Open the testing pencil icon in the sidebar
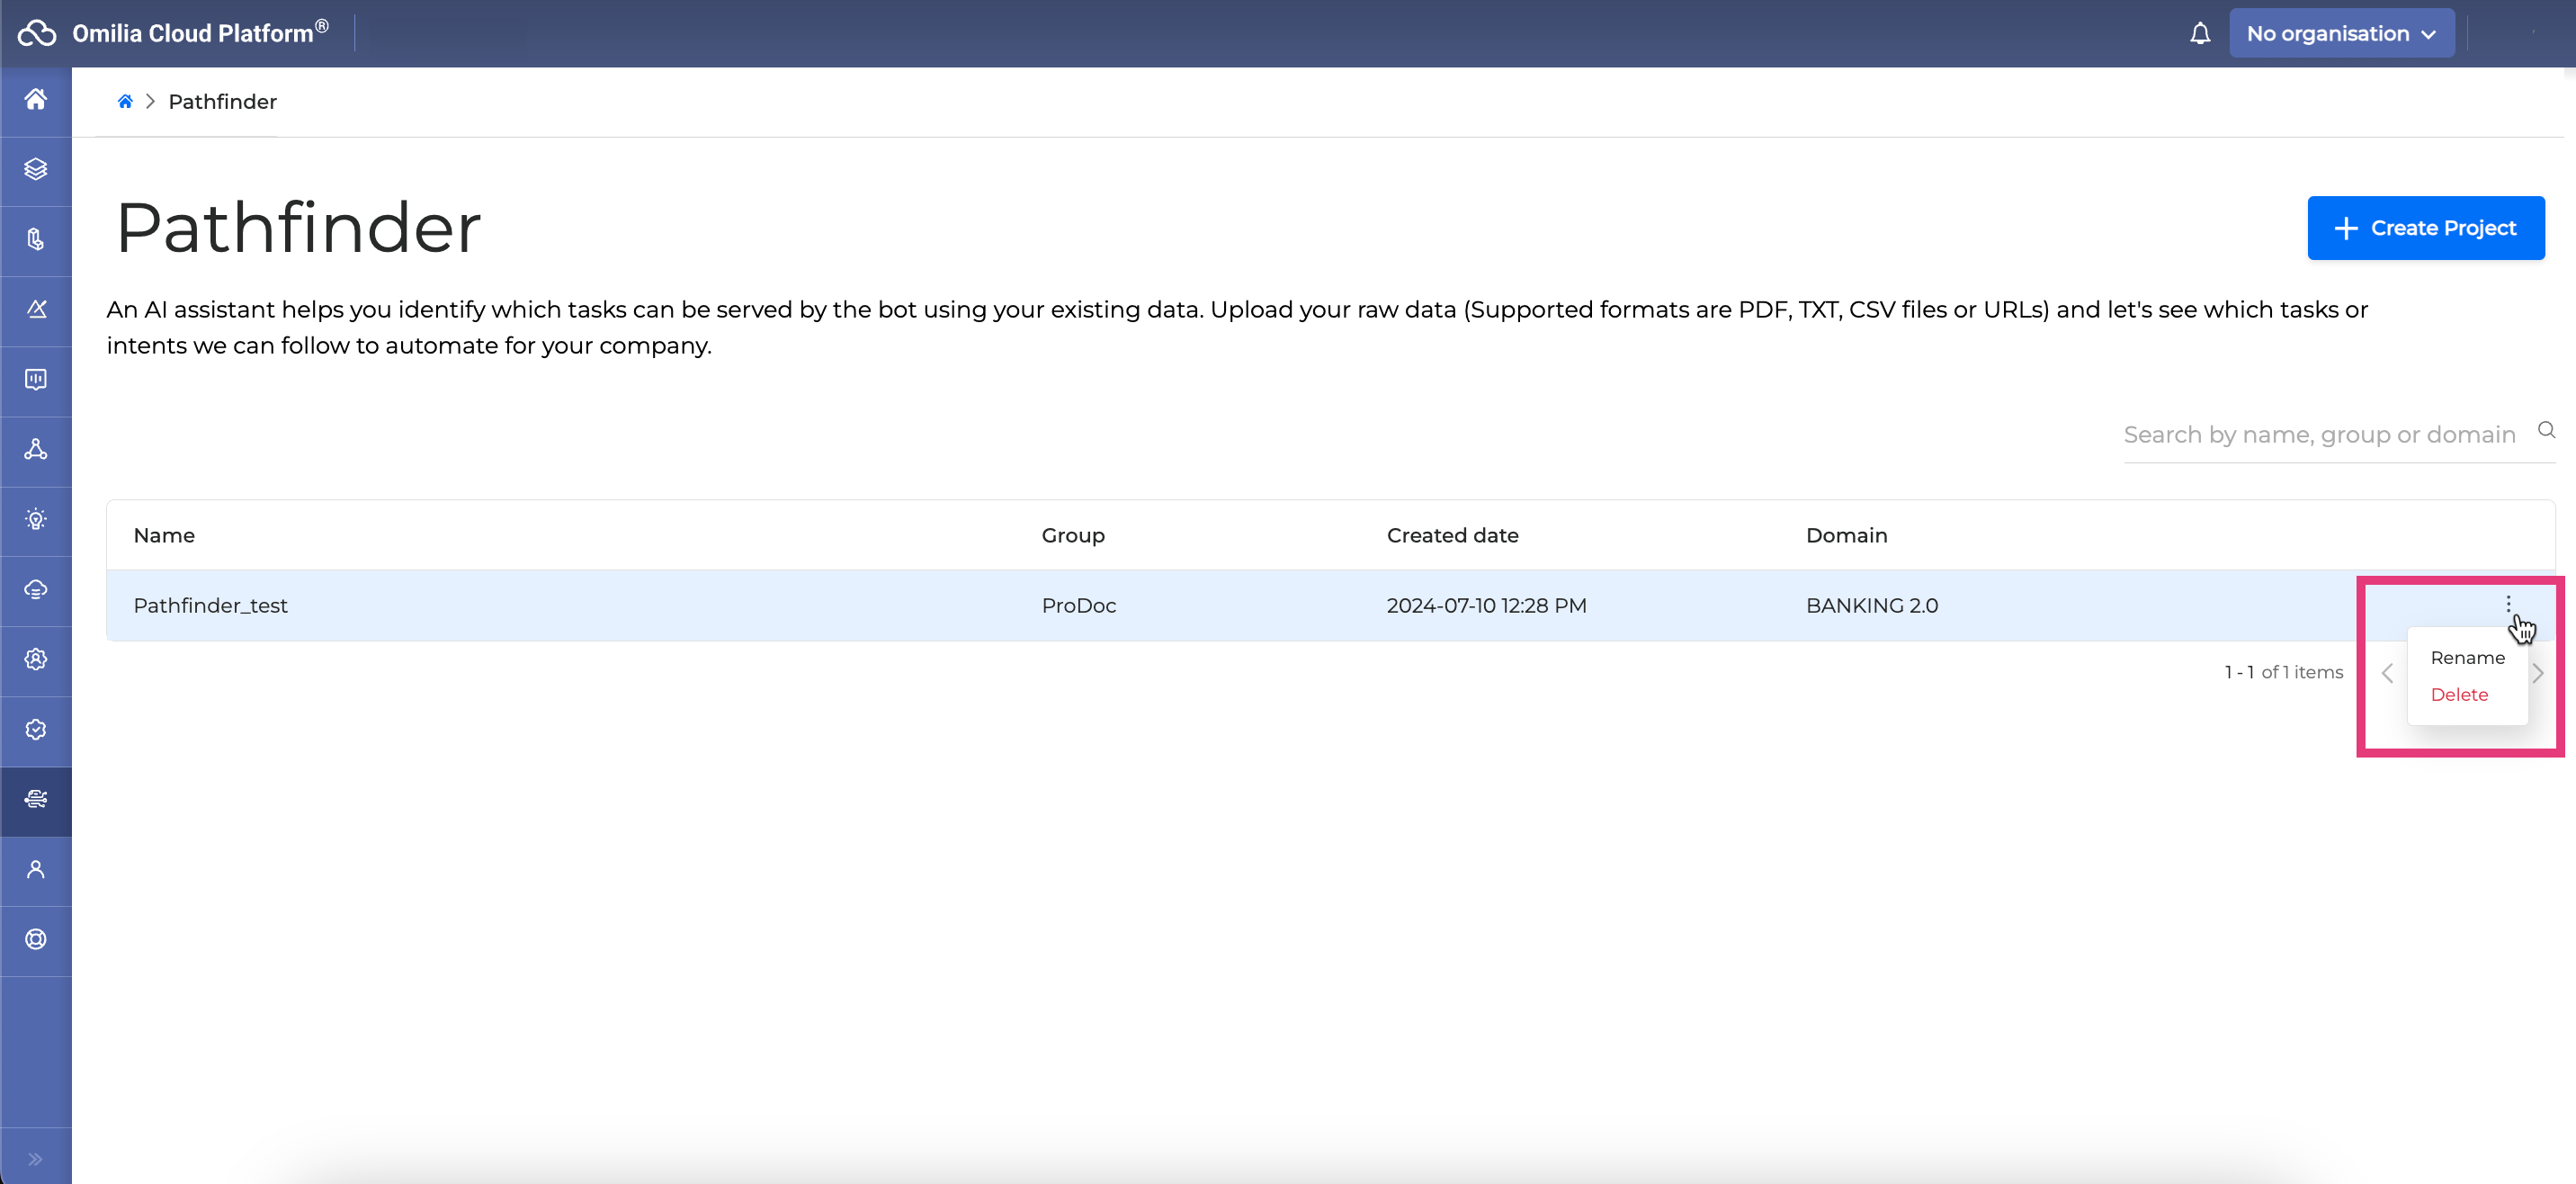This screenshot has width=2576, height=1184. pos(36,309)
